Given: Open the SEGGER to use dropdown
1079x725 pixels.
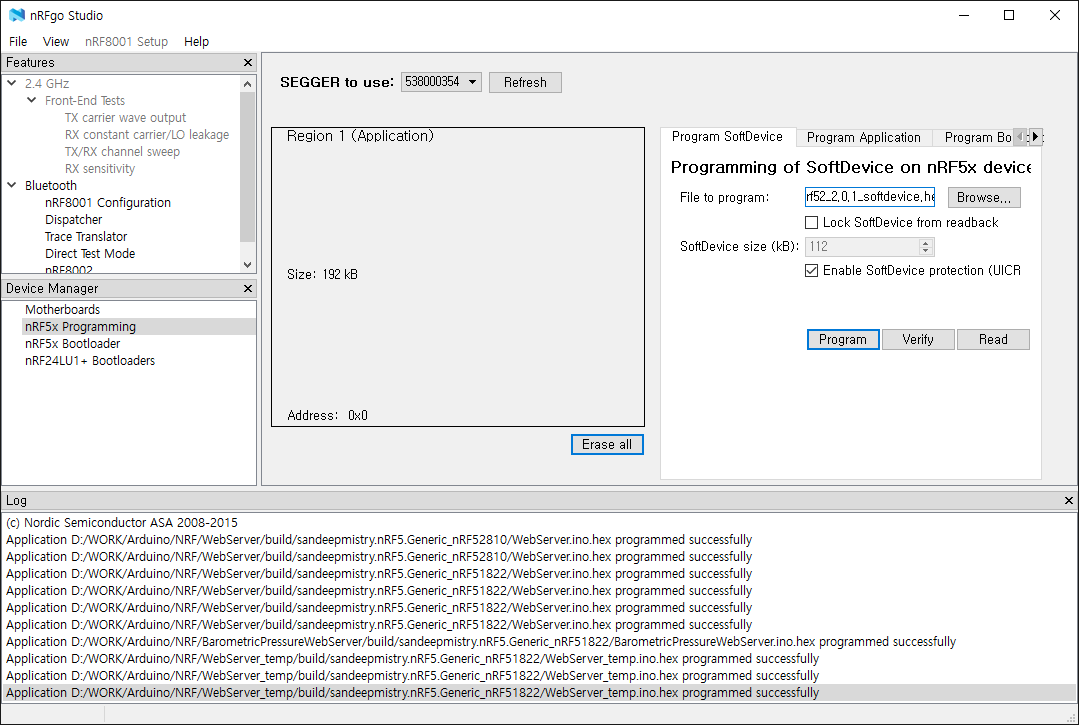Looking at the screenshot, I should click(441, 82).
